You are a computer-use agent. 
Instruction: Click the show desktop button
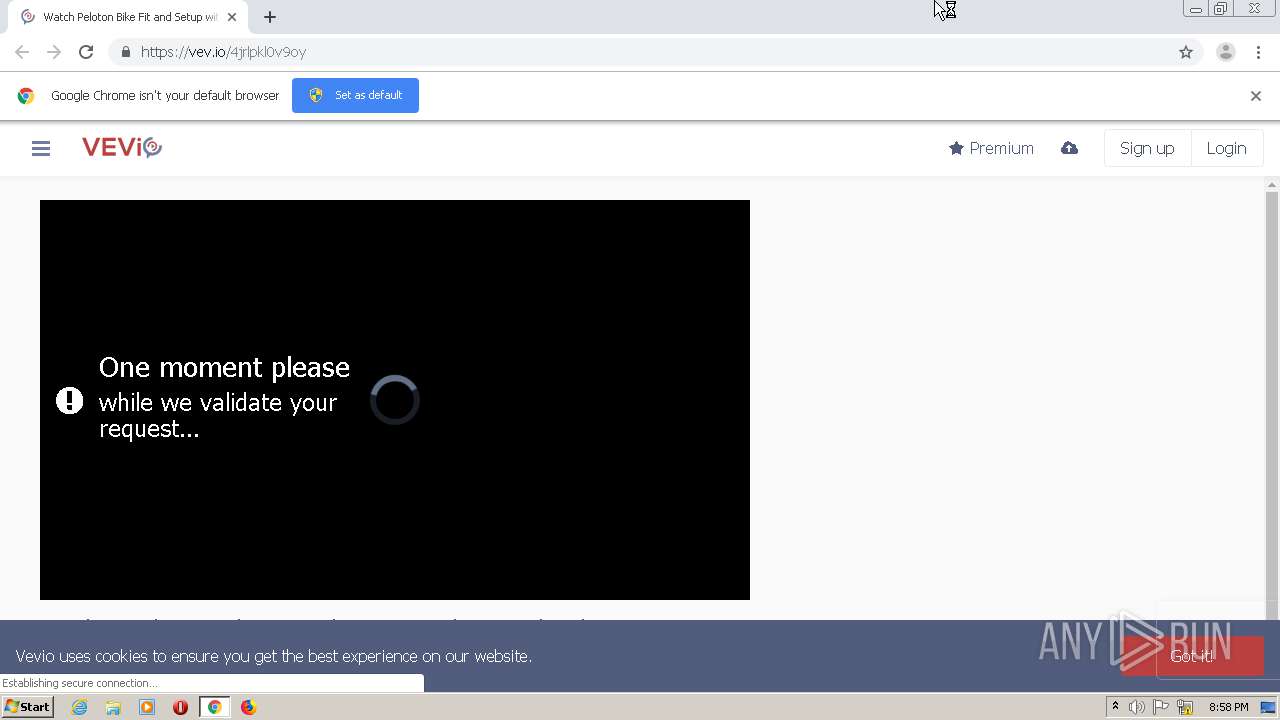1268,707
